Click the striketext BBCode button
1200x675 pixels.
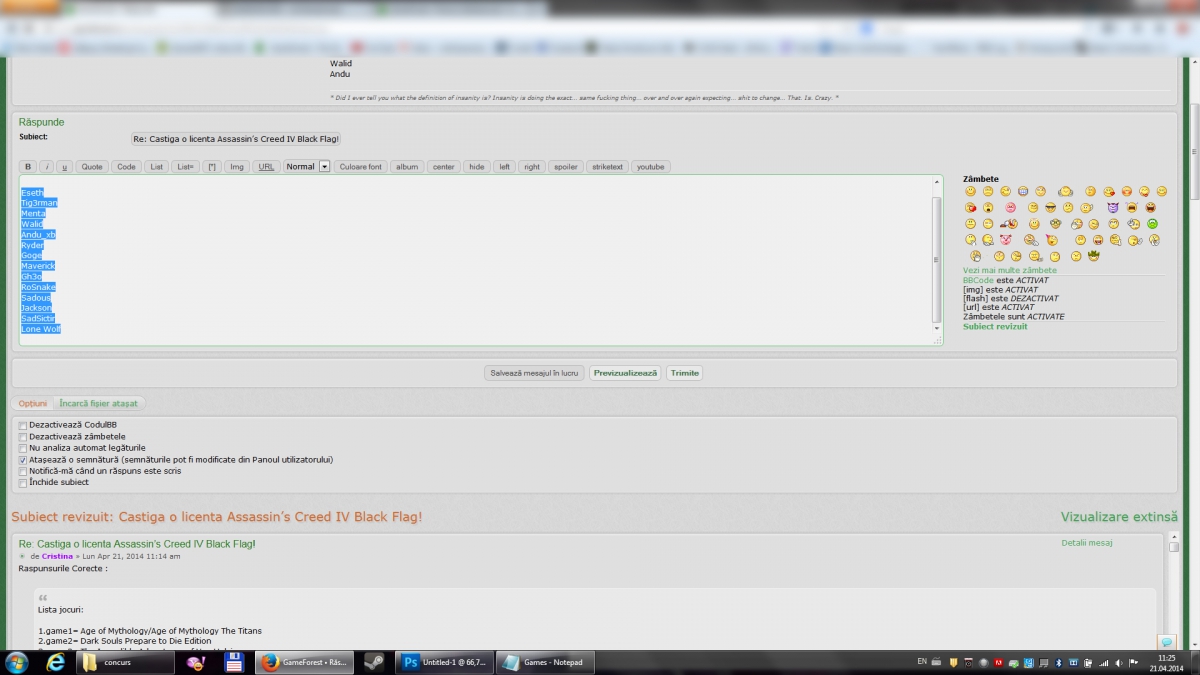607,167
